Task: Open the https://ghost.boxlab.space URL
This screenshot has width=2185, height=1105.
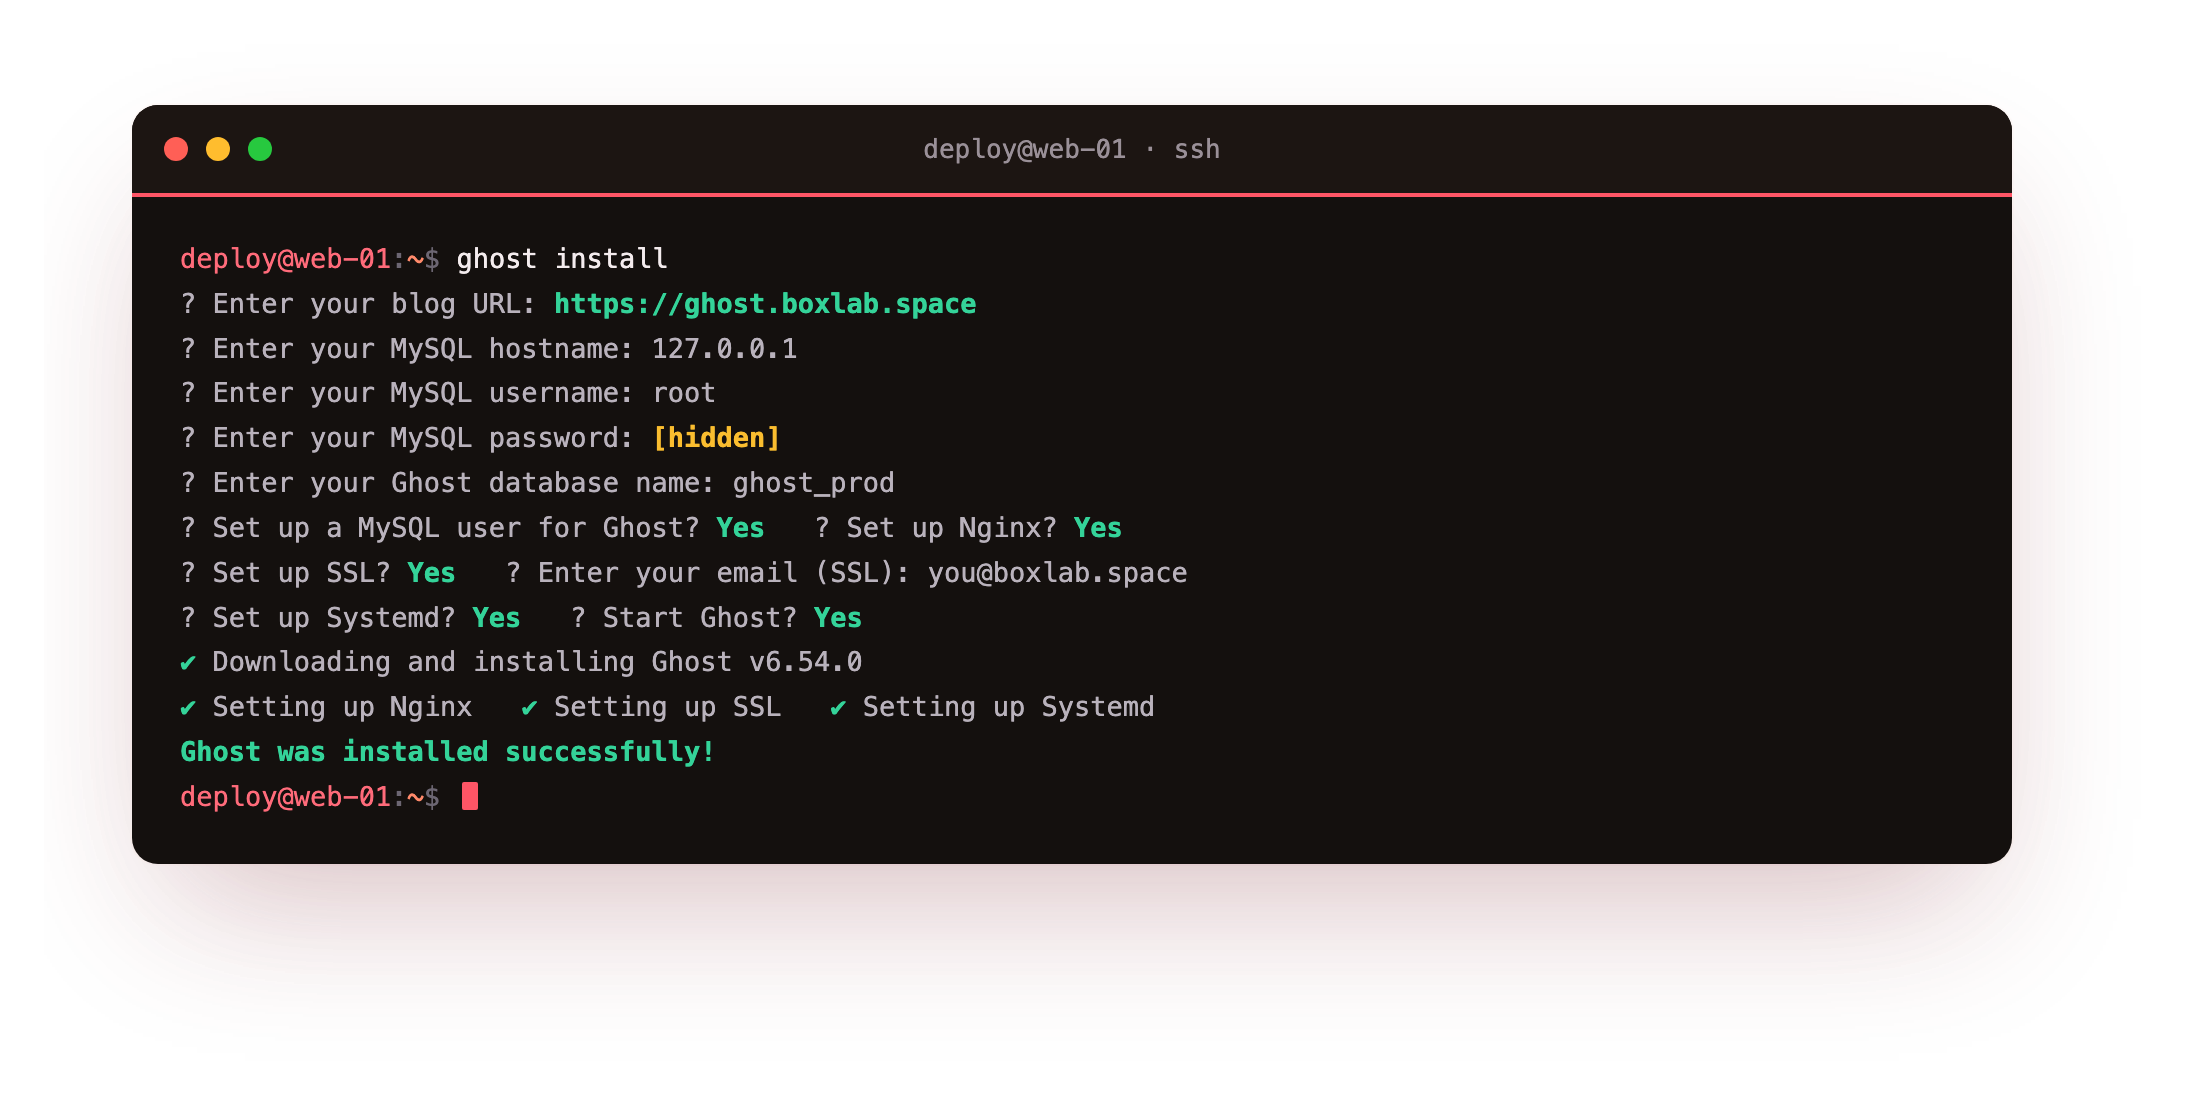Action: (765, 304)
